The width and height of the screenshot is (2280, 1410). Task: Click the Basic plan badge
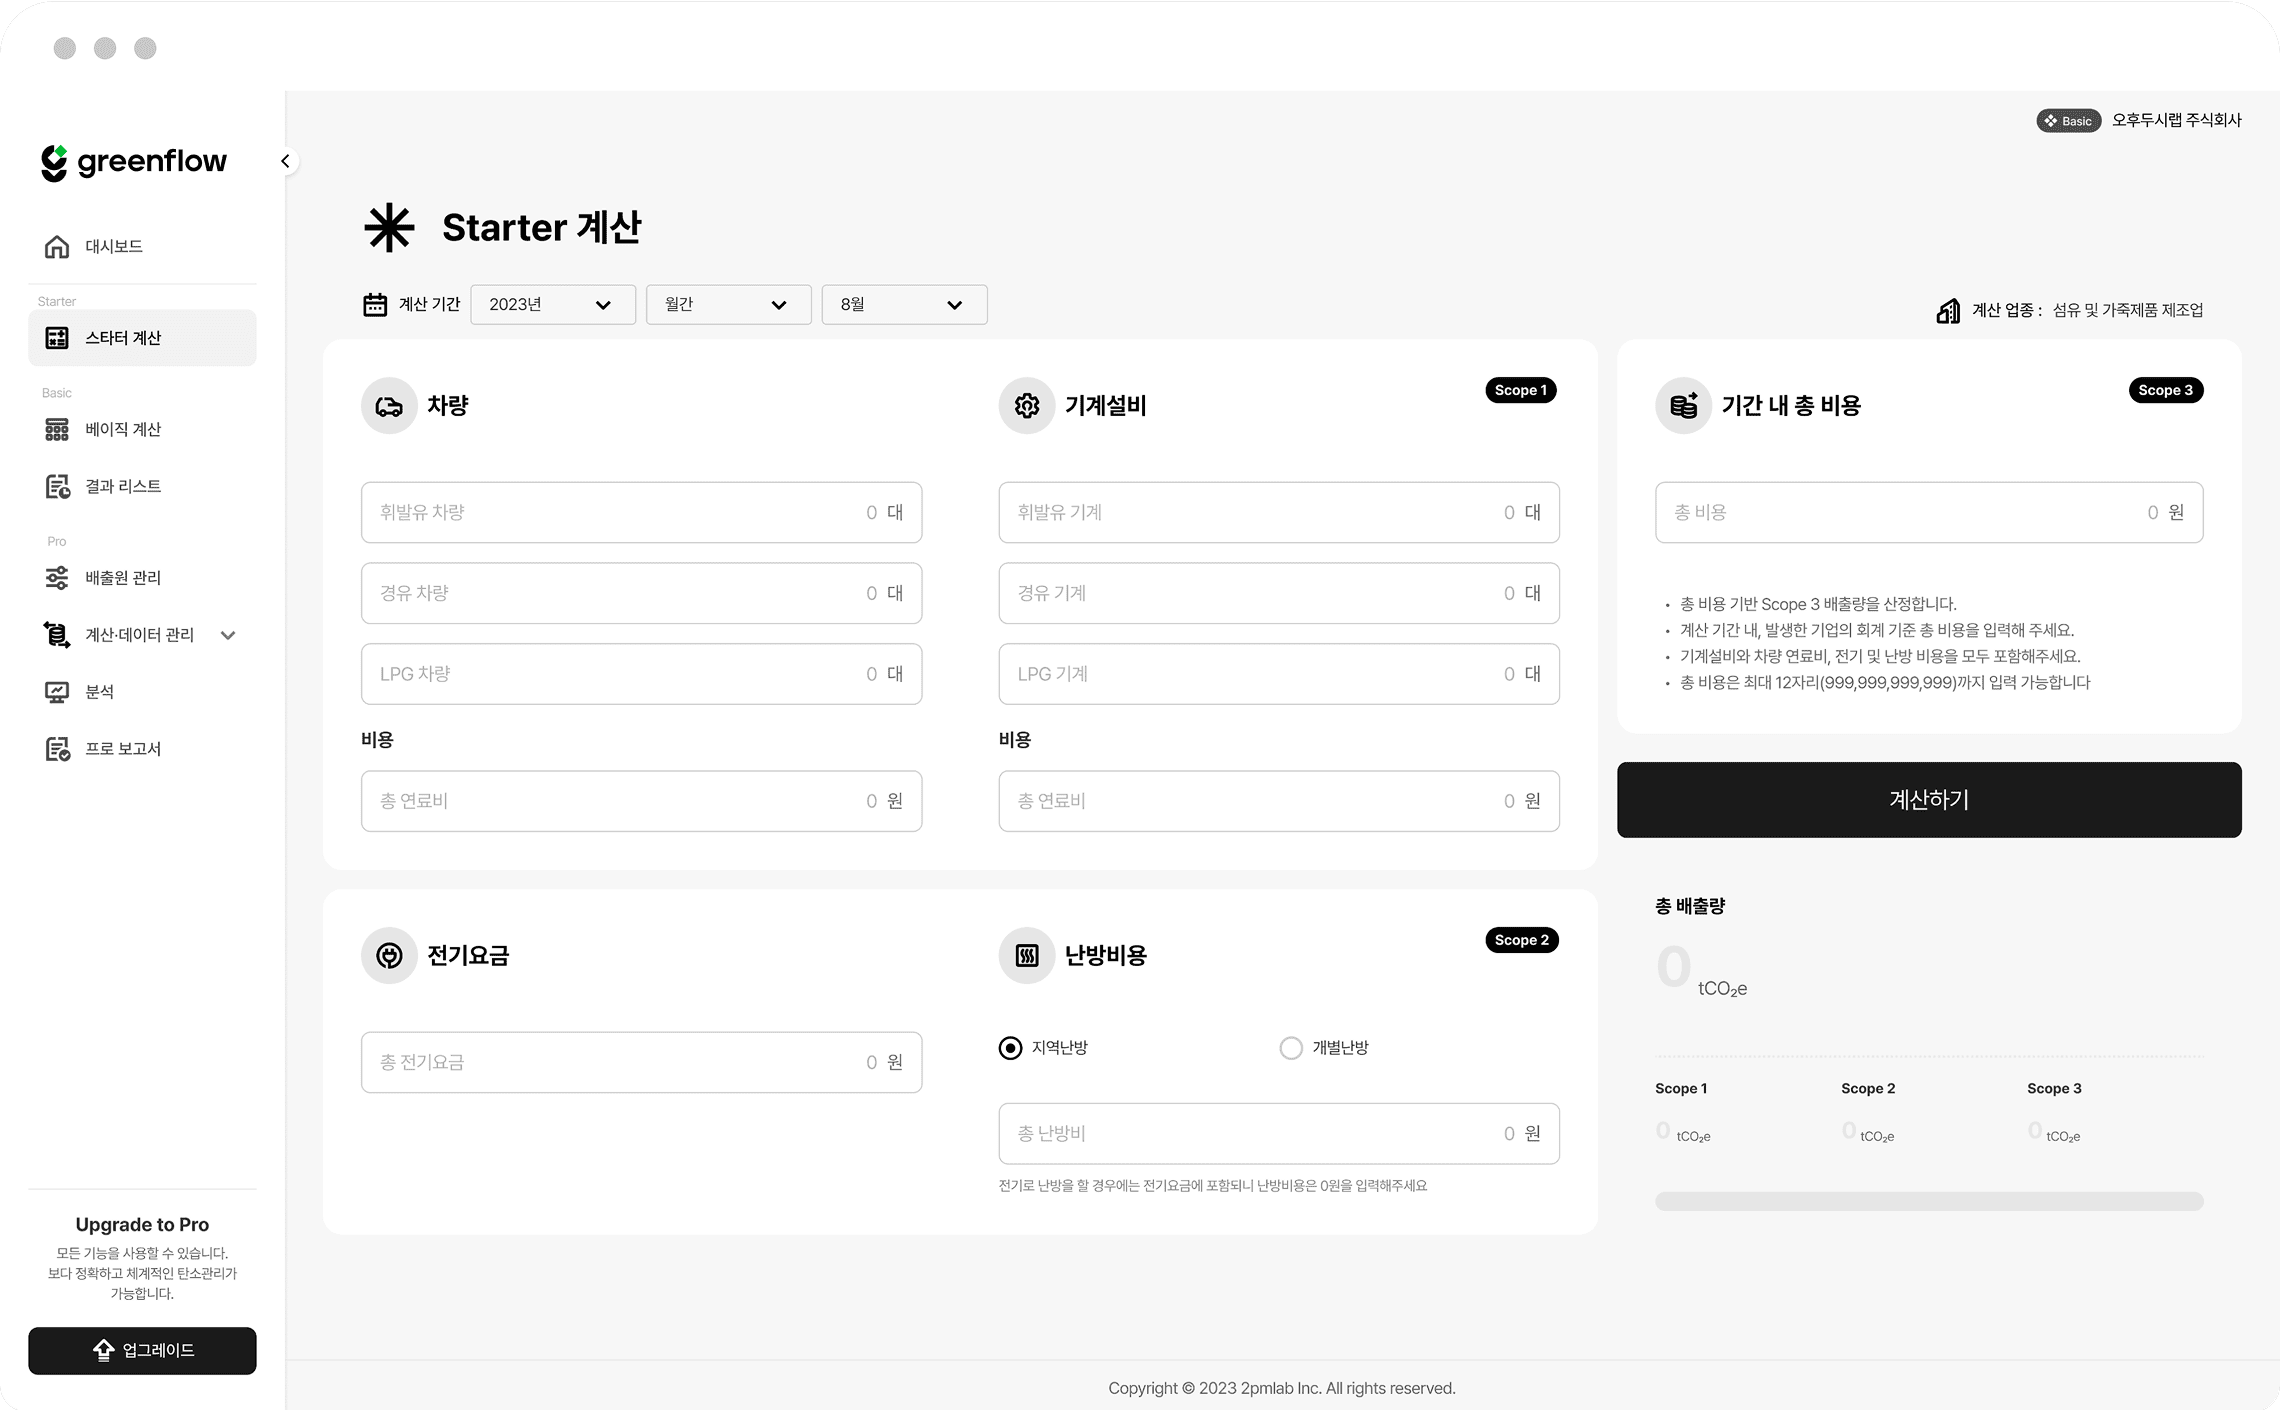coord(2068,121)
